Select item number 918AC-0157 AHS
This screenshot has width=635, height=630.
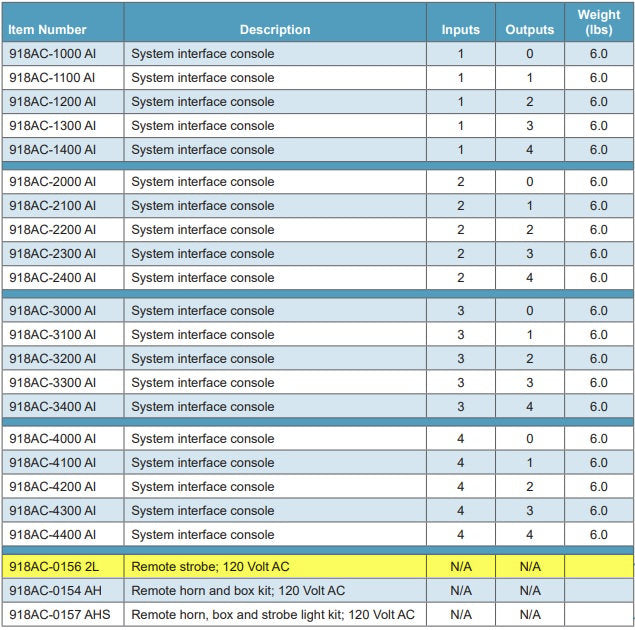click(x=59, y=615)
